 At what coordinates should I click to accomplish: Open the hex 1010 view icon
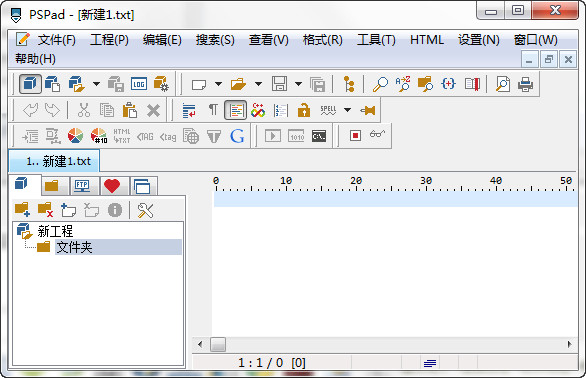coord(297,136)
